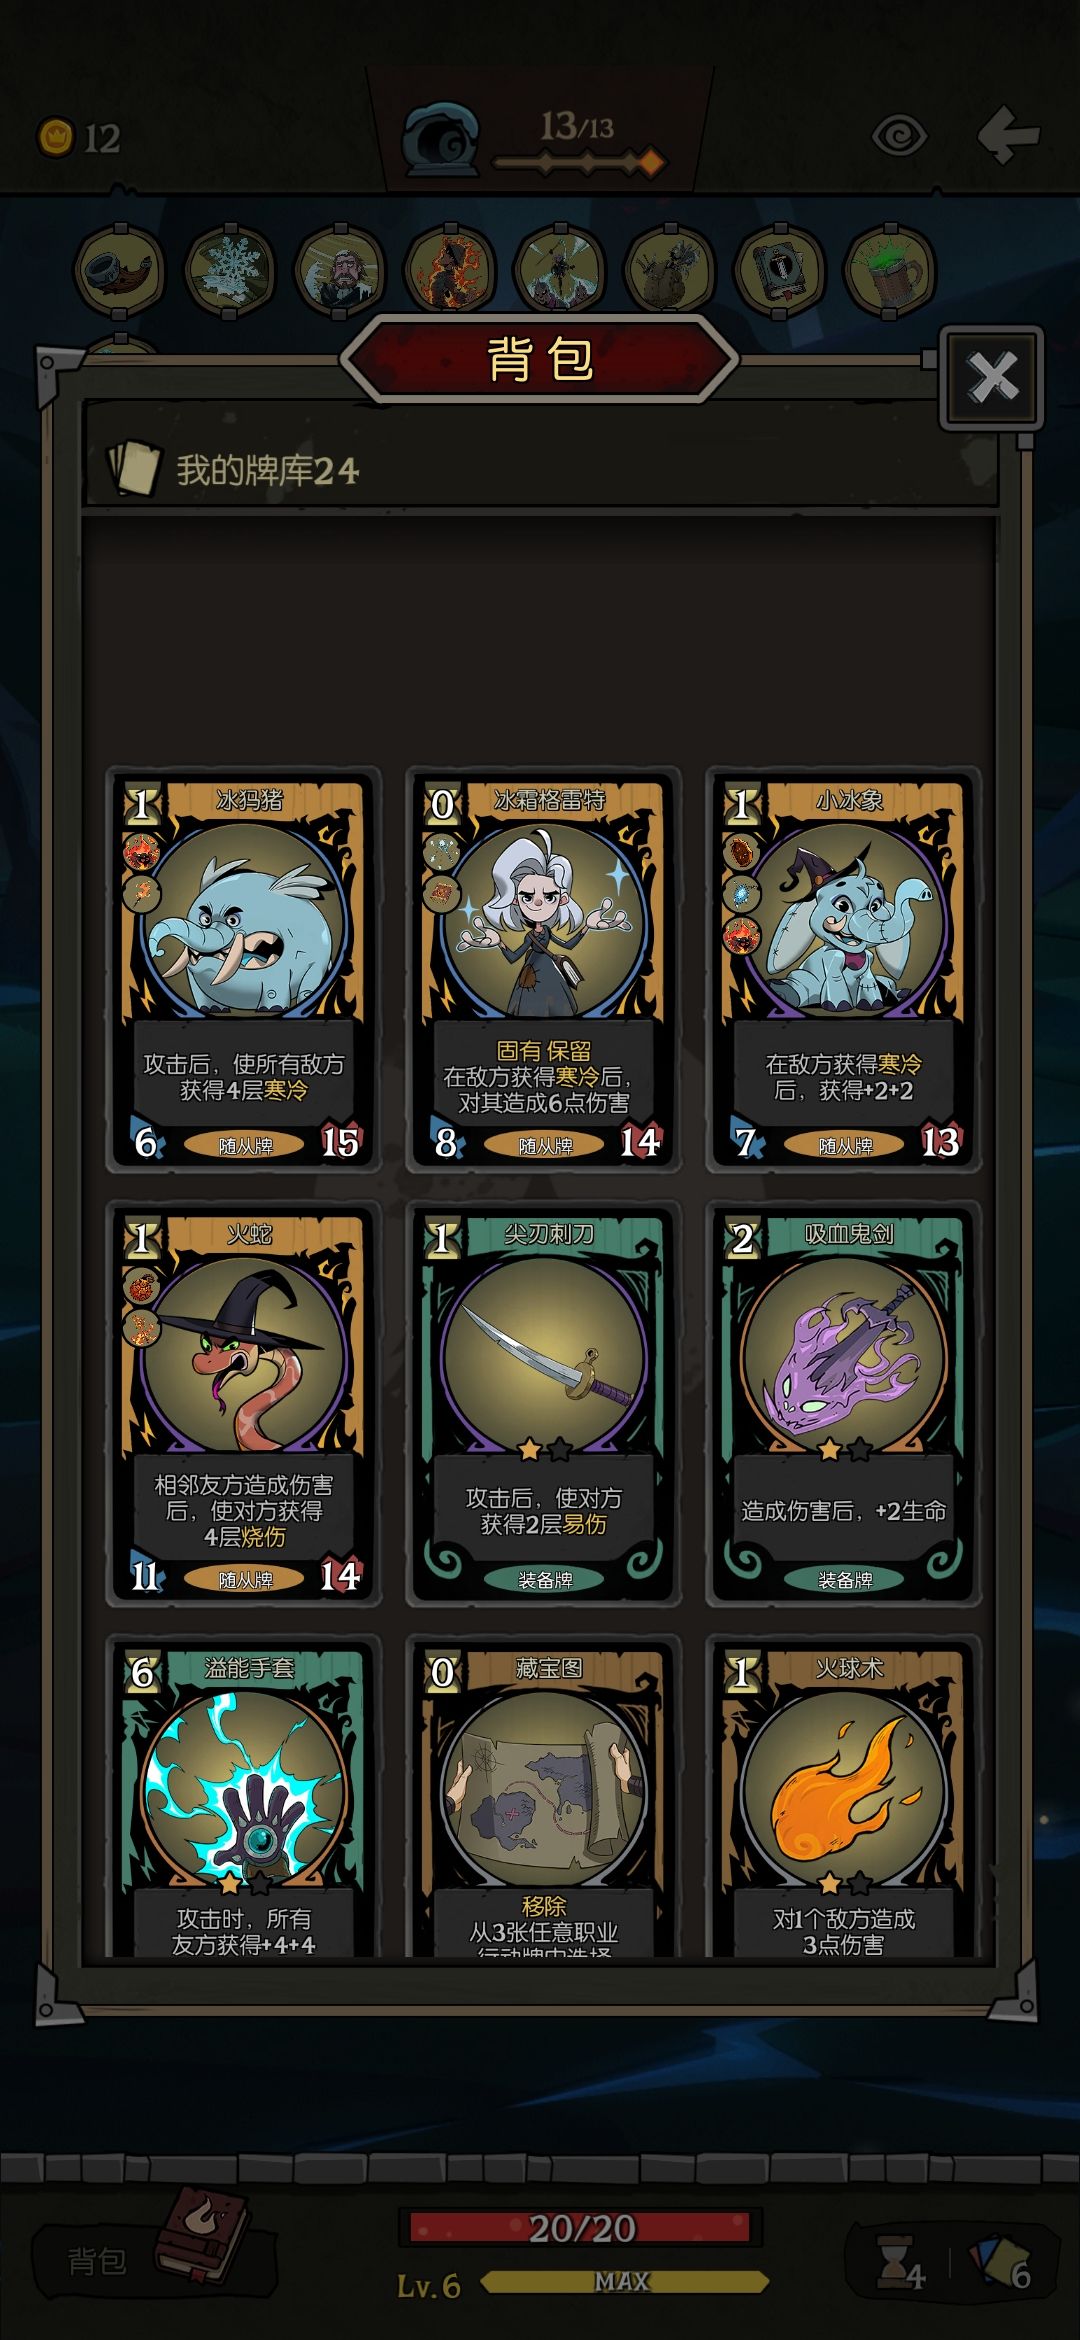Click the gold coin counter icon
Image resolution: width=1080 pixels, height=2340 pixels.
[56, 137]
